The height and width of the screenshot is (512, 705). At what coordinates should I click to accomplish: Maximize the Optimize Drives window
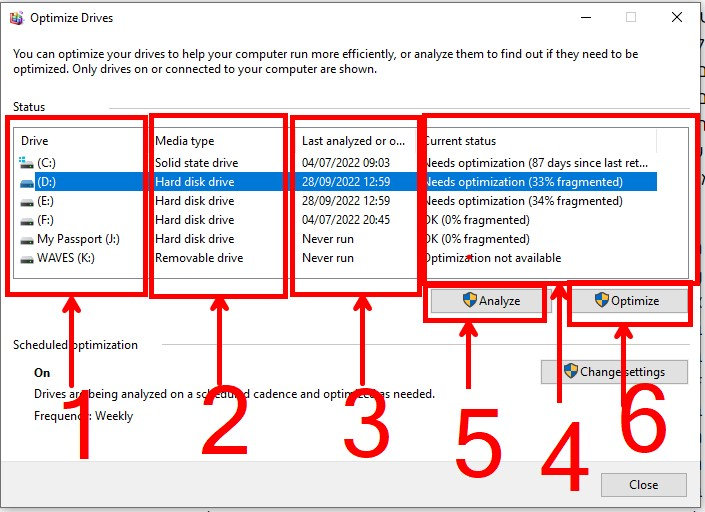631,17
